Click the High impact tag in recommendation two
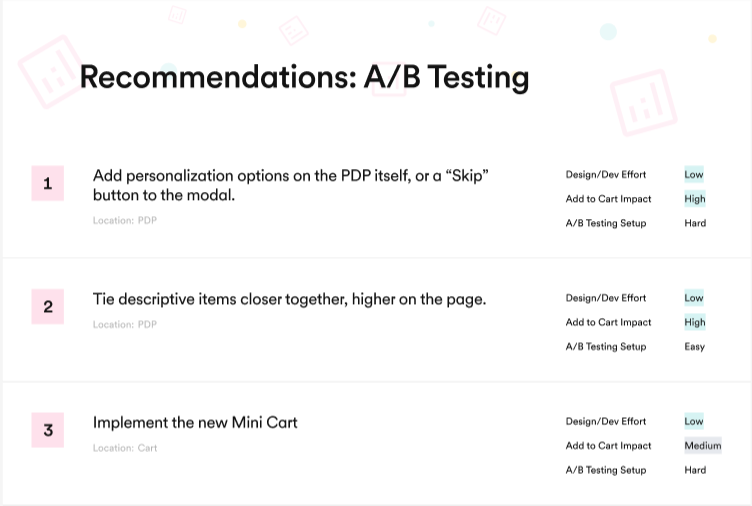The width and height of the screenshot is (752, 506). tap(695, 322)
